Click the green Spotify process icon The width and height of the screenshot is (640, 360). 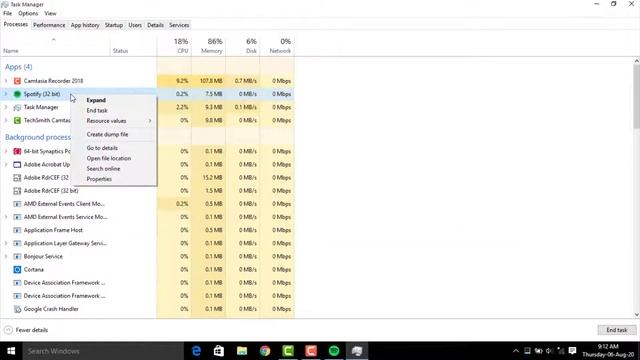pyautogui.click(x=17, y=94)
